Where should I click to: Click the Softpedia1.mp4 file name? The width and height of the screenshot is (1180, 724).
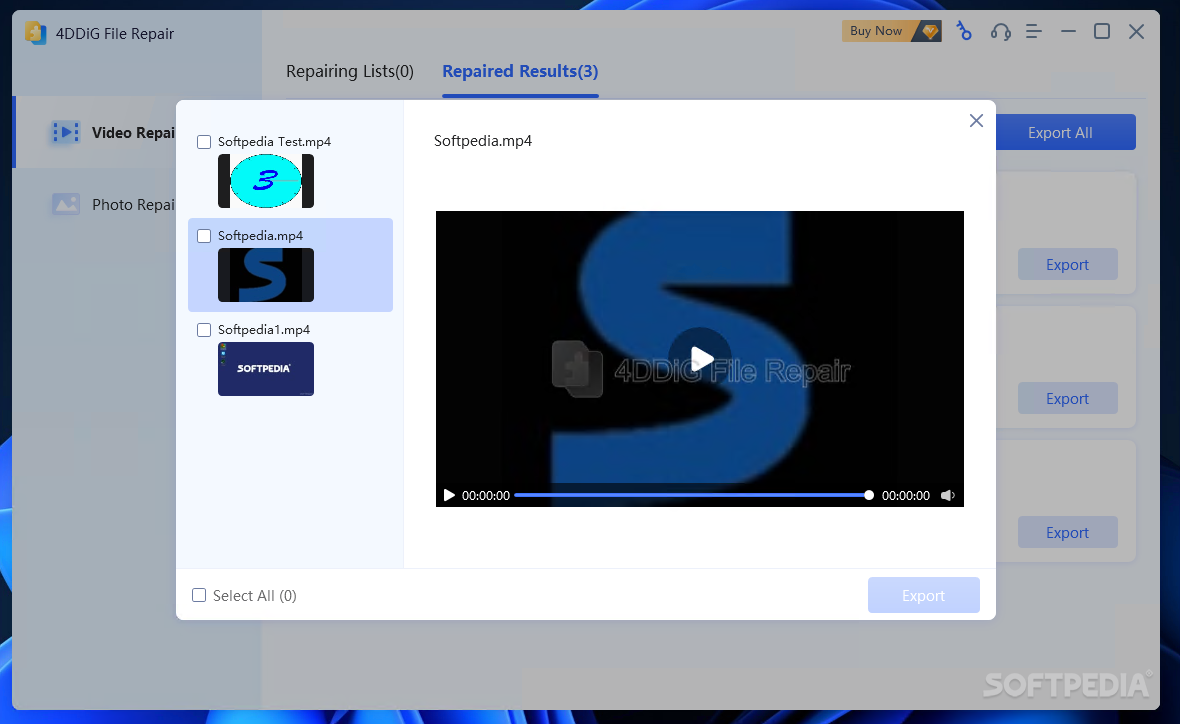pos(264,330)
